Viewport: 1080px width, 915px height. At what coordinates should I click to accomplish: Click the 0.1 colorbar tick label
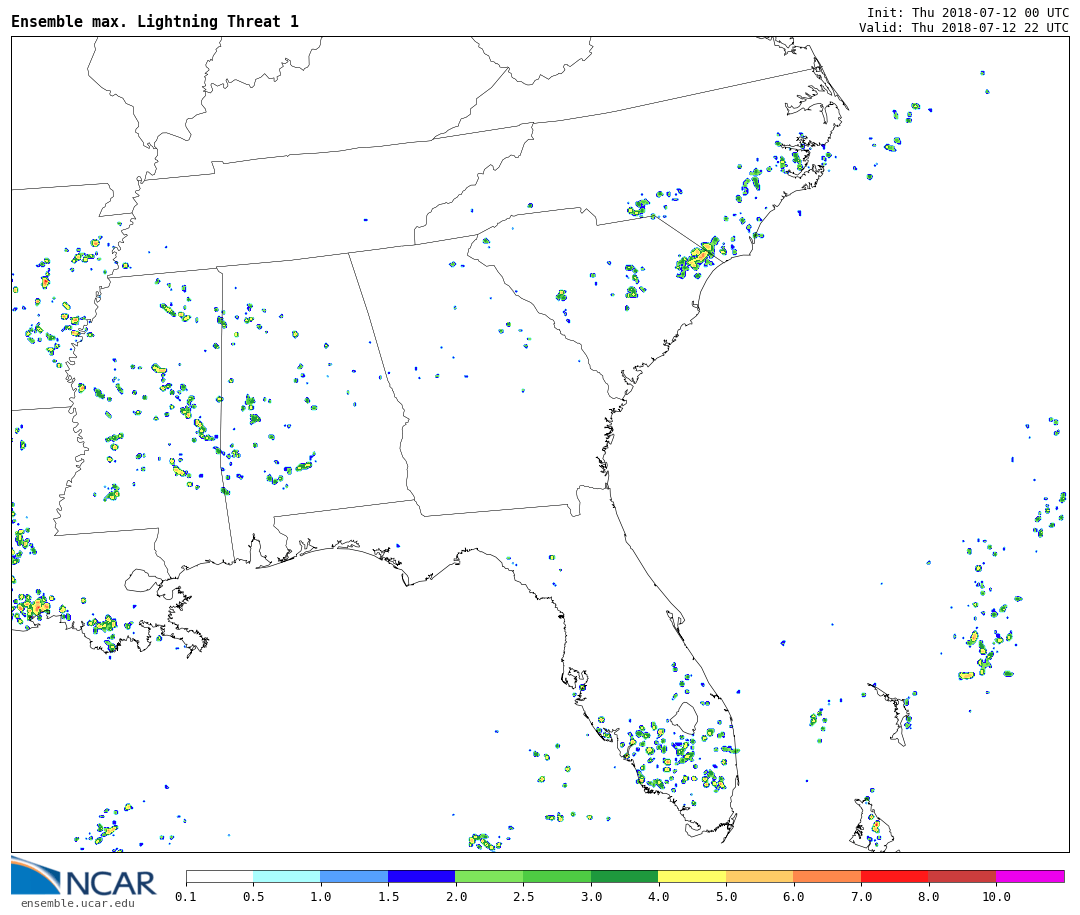[186, 897]
